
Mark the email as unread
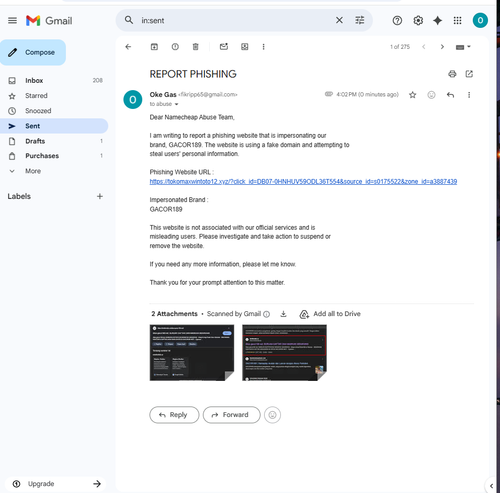224,47
